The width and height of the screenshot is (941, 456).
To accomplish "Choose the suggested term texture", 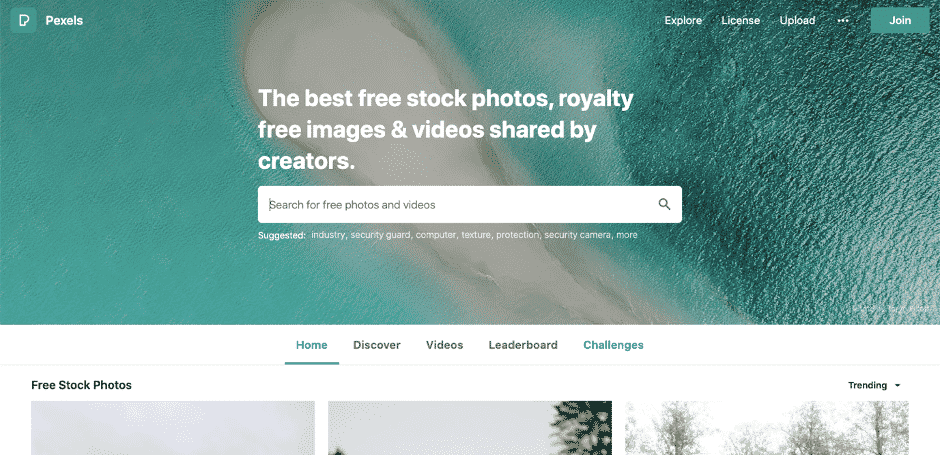I will [476, 235].
